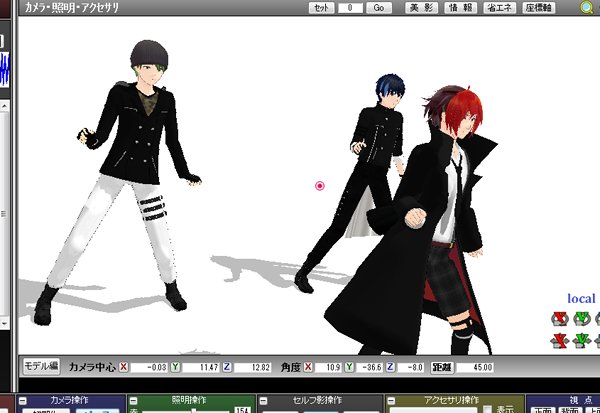
Task: Click camera center X field showing -0.03
Action: click(149, 367)
